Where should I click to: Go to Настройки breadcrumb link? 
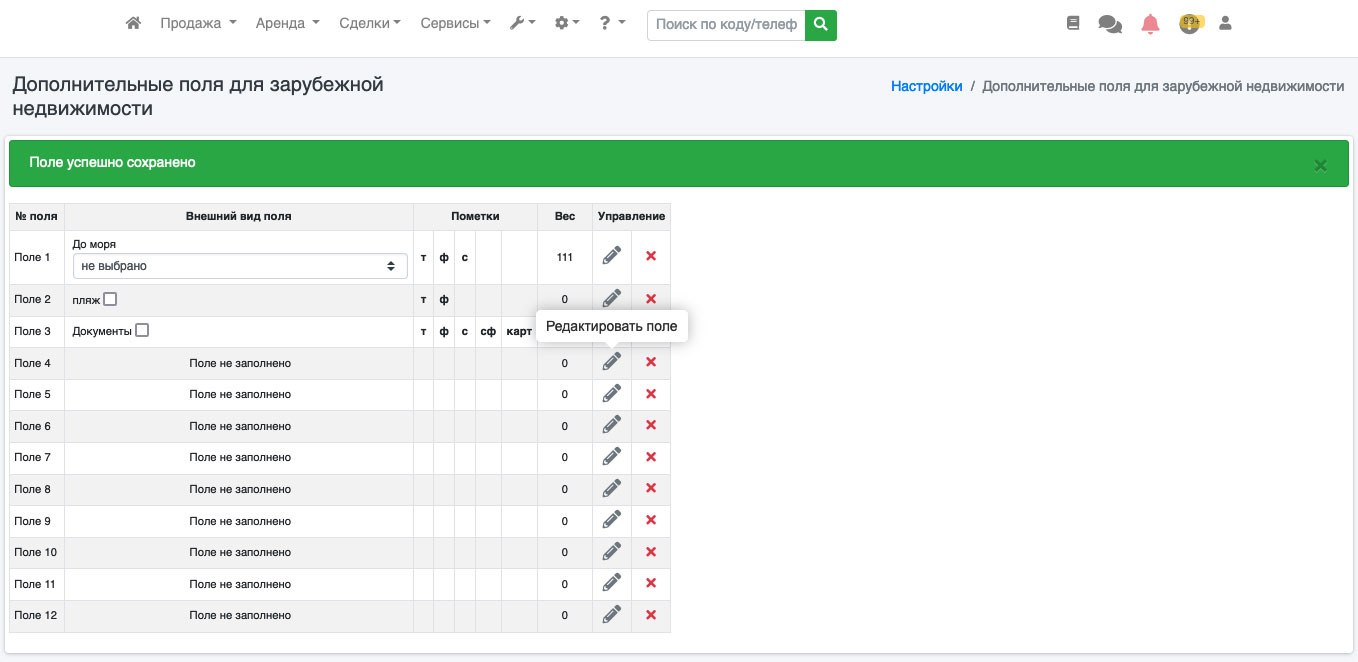click(926, 86)
